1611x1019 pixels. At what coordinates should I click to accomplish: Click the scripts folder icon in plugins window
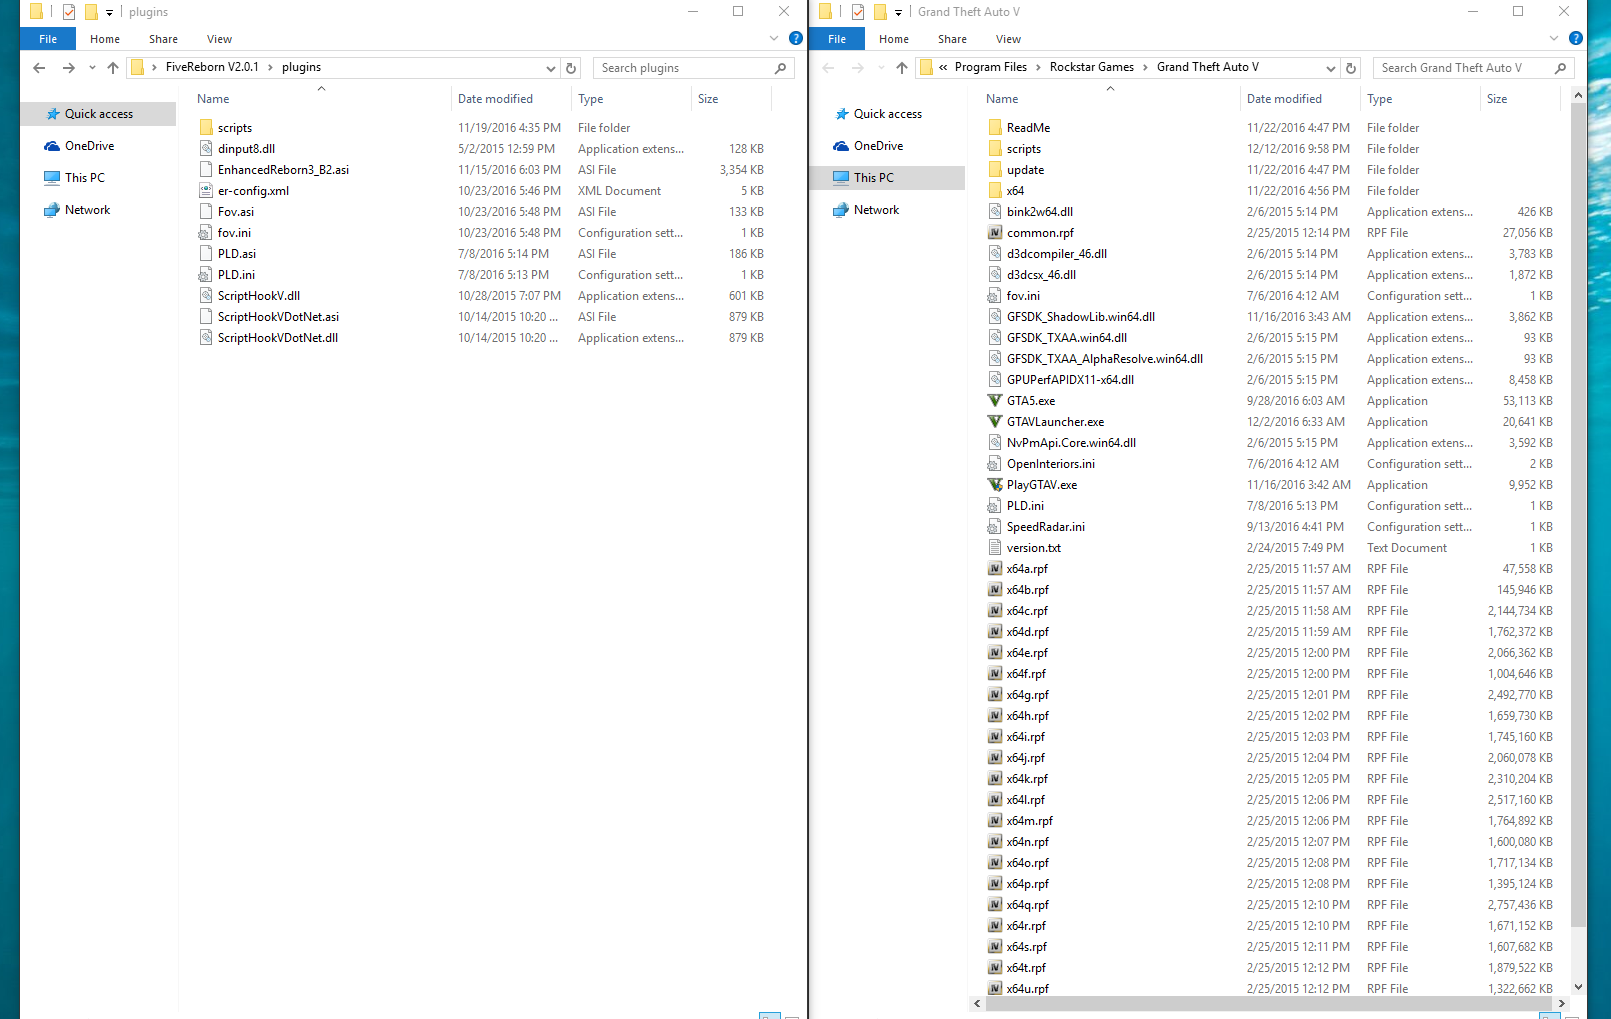click(206, 128)
